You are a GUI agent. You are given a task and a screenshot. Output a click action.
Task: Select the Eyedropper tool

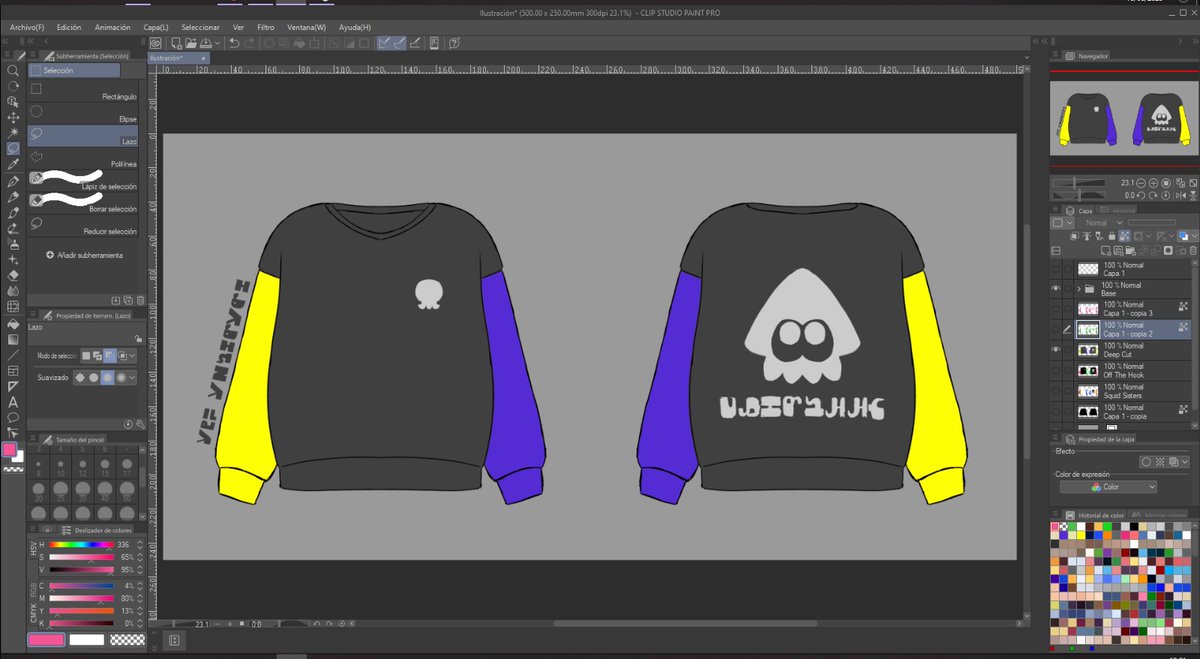point(13,163)
